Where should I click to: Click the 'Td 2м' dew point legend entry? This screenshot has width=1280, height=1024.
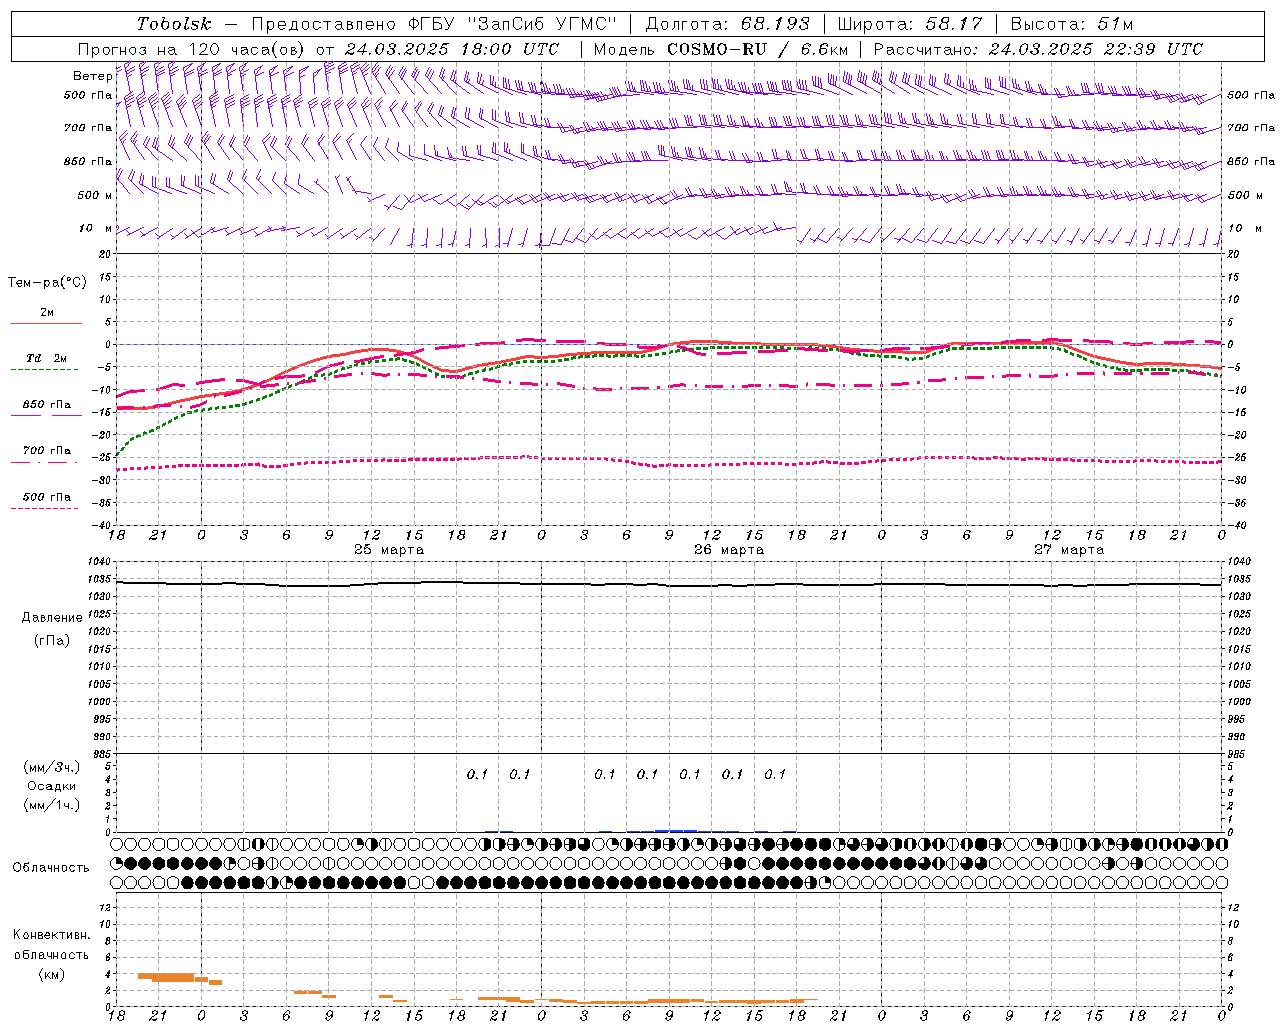(47, 358)
